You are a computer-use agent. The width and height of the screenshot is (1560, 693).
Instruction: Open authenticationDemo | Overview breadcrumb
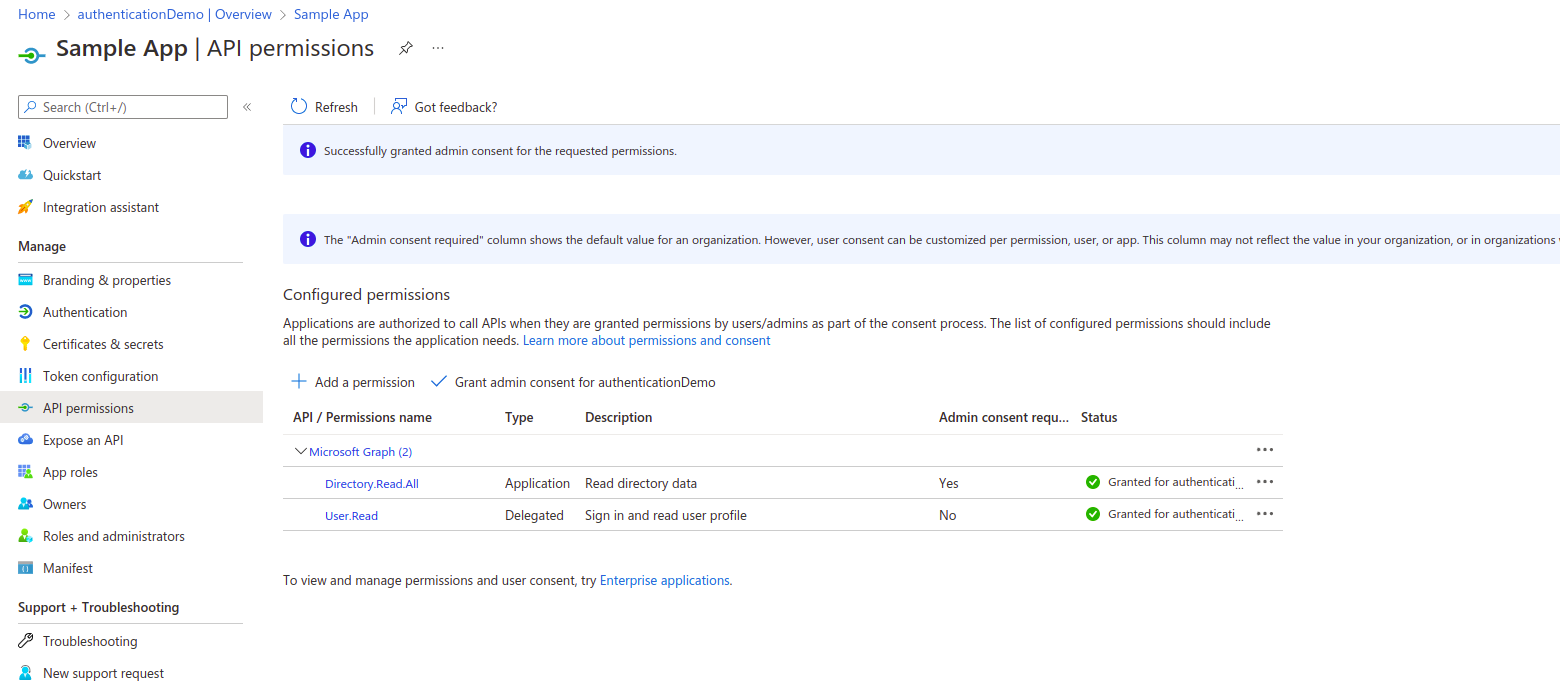174,14
